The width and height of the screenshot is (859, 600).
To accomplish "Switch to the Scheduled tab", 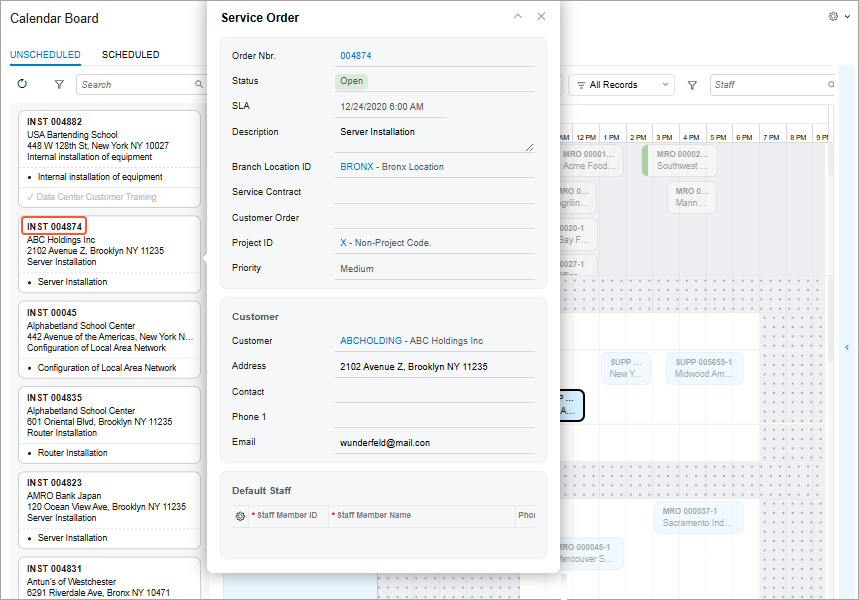I will tap(130, 55).
